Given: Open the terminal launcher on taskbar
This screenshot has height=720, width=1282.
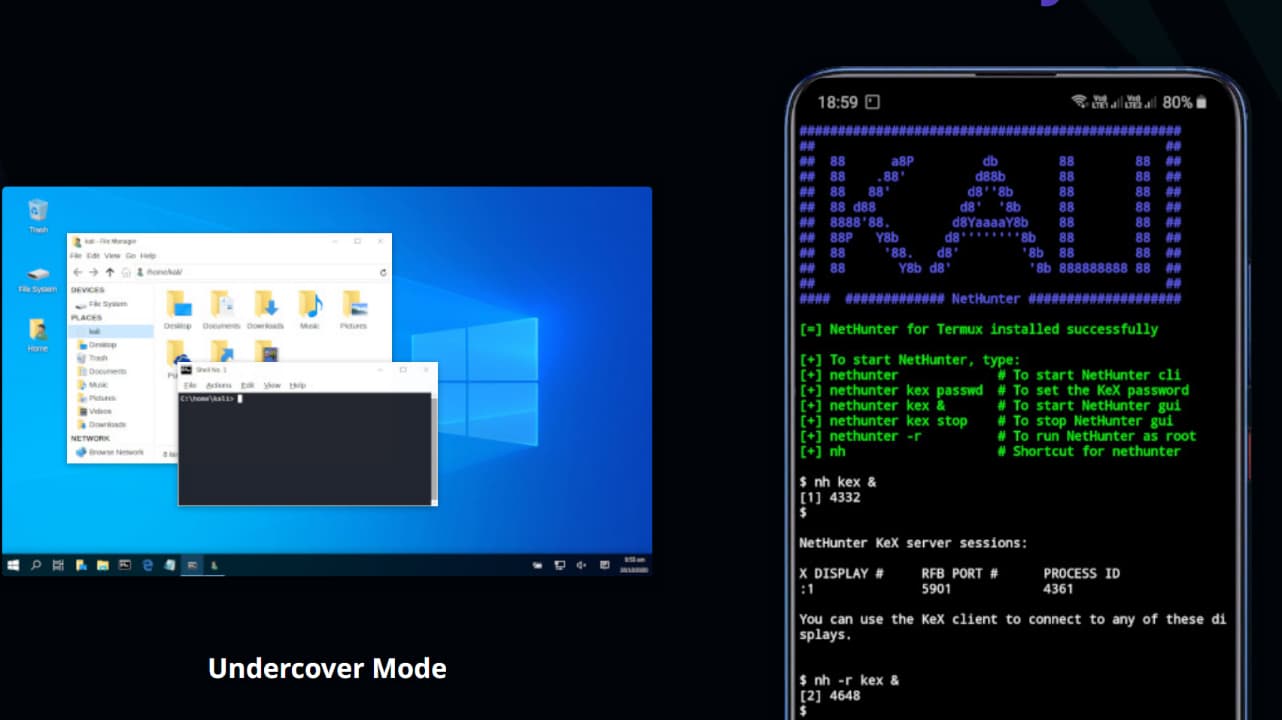Looking at the screenshot, I should tap(125, 565).
